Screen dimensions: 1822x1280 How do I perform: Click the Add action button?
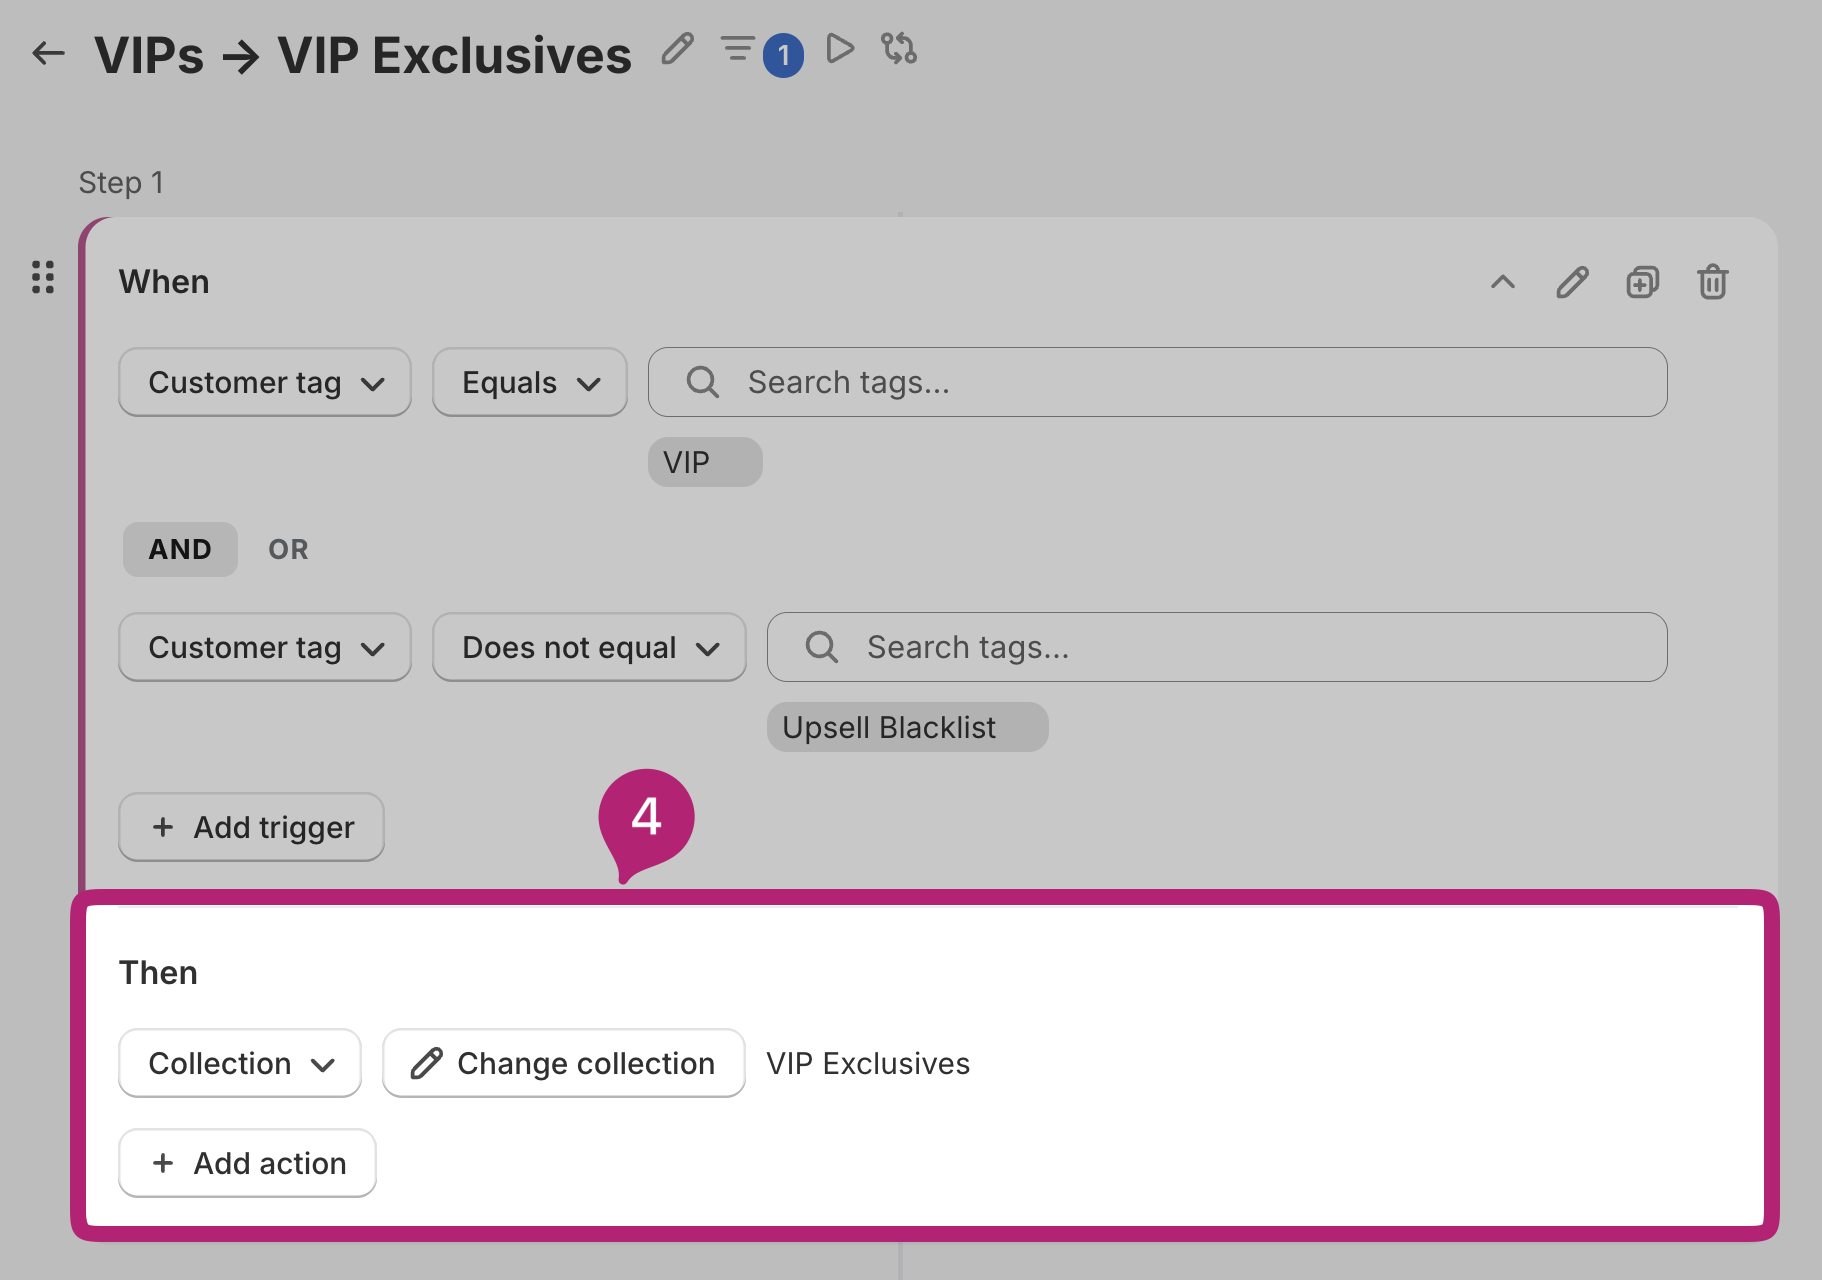coord(247,1163)
